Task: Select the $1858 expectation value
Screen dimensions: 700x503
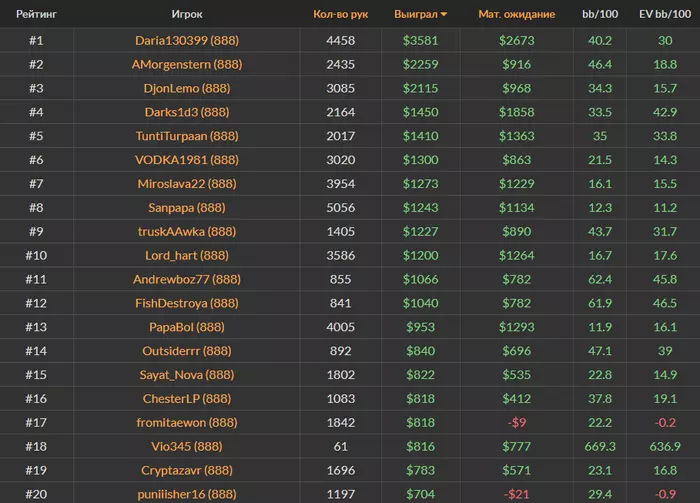Action: (517, 112)
